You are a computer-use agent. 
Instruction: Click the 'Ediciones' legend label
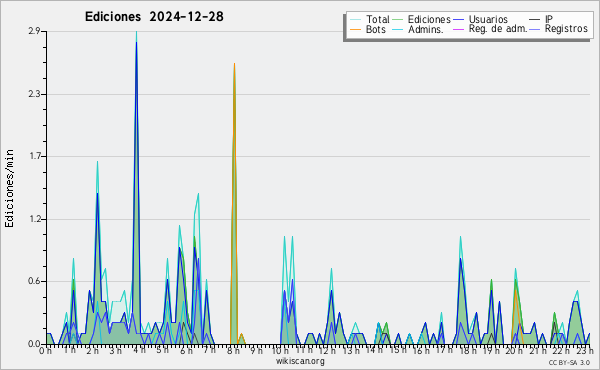429,19
